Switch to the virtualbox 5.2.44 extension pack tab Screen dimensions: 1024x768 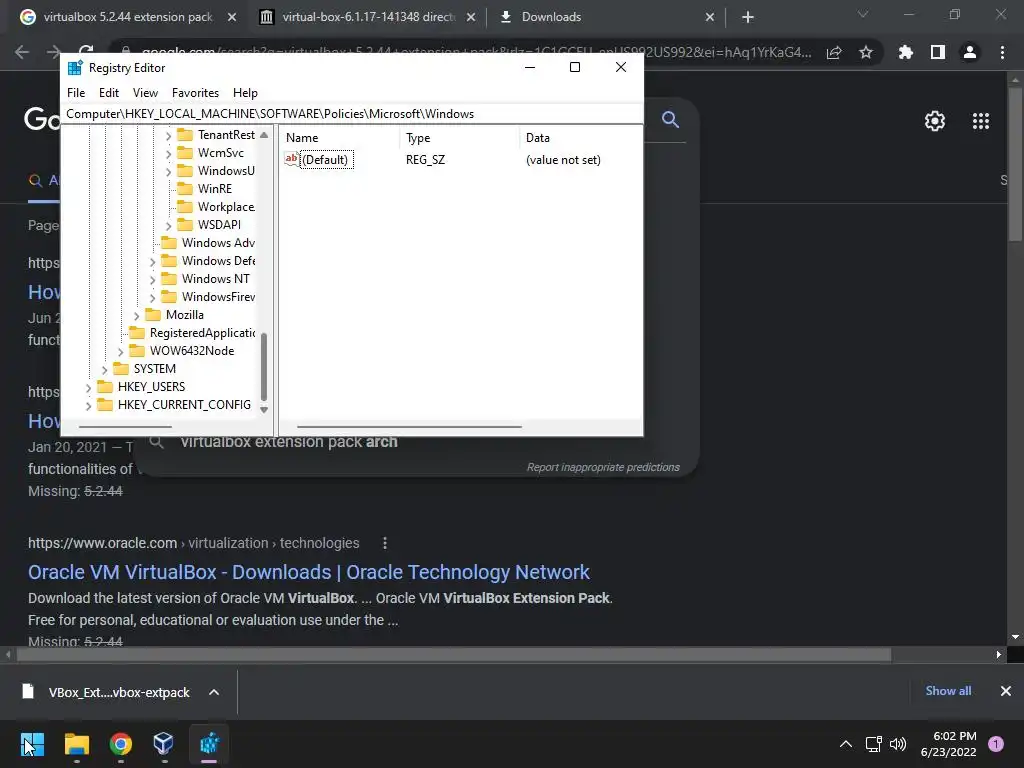[127, 17]
